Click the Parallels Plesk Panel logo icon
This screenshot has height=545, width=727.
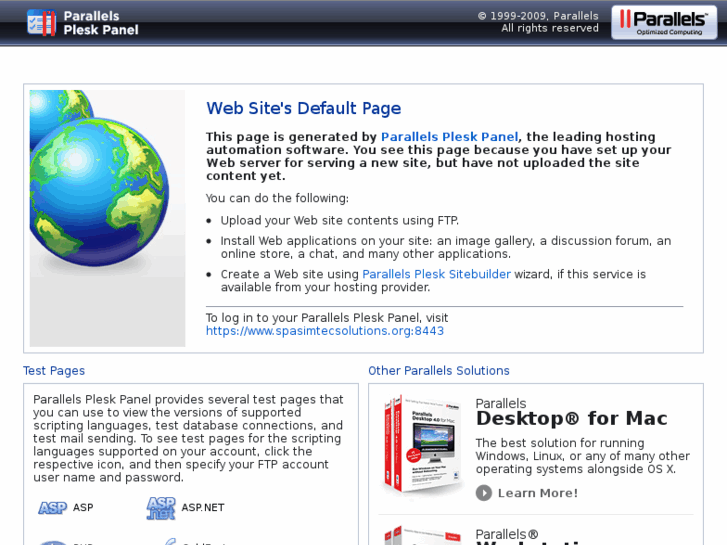click(41, 23)
